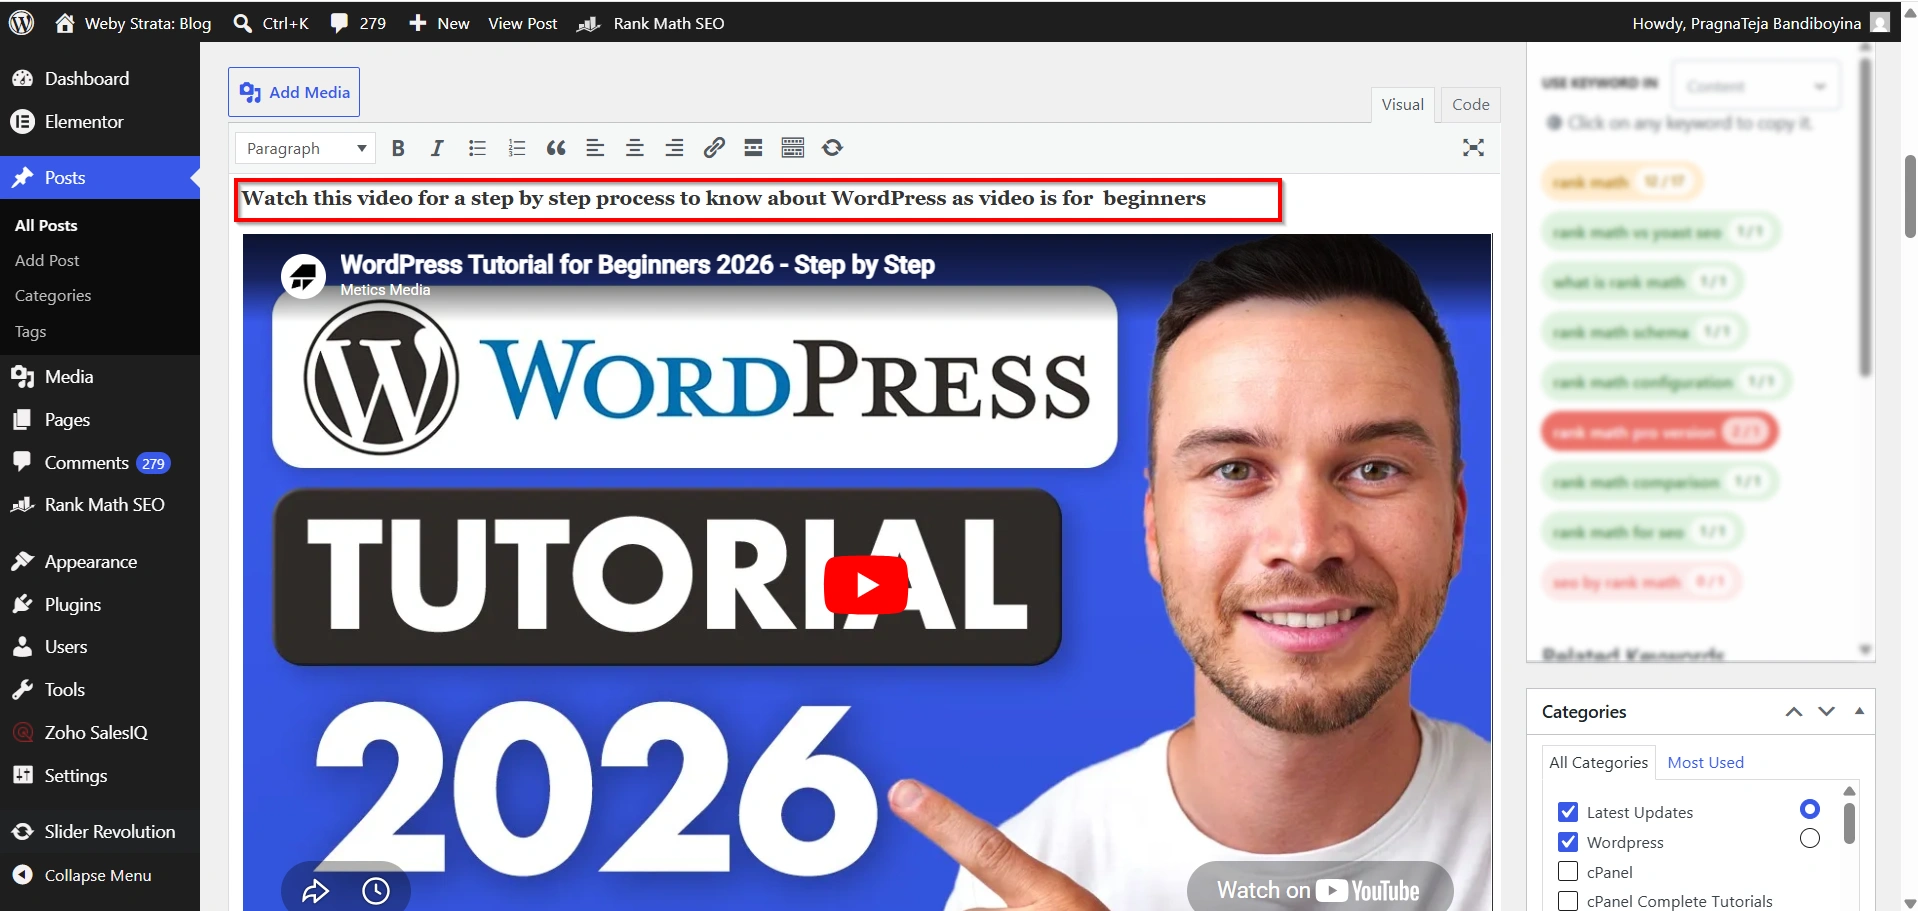Image resolution: width=1918 pixels, height=911 pixels.
Task: Click the refresh icon in the editor toolbar
Action: 832,148
